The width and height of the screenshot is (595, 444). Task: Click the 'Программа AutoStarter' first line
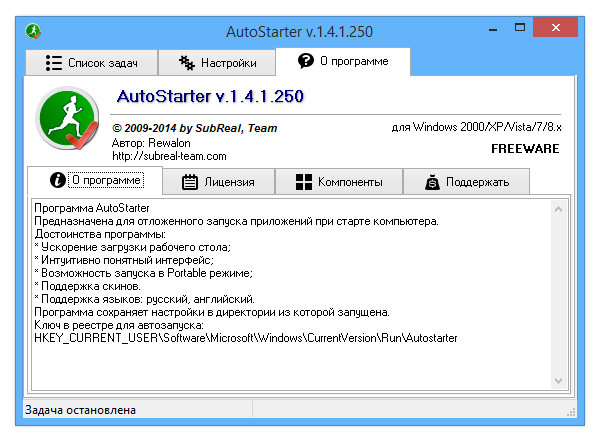click(92, 208)
